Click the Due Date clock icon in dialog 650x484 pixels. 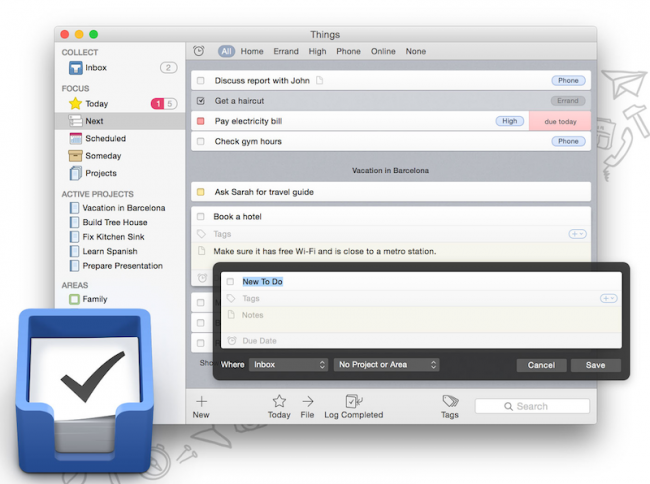pyautogui.click(x=232, y=341)
